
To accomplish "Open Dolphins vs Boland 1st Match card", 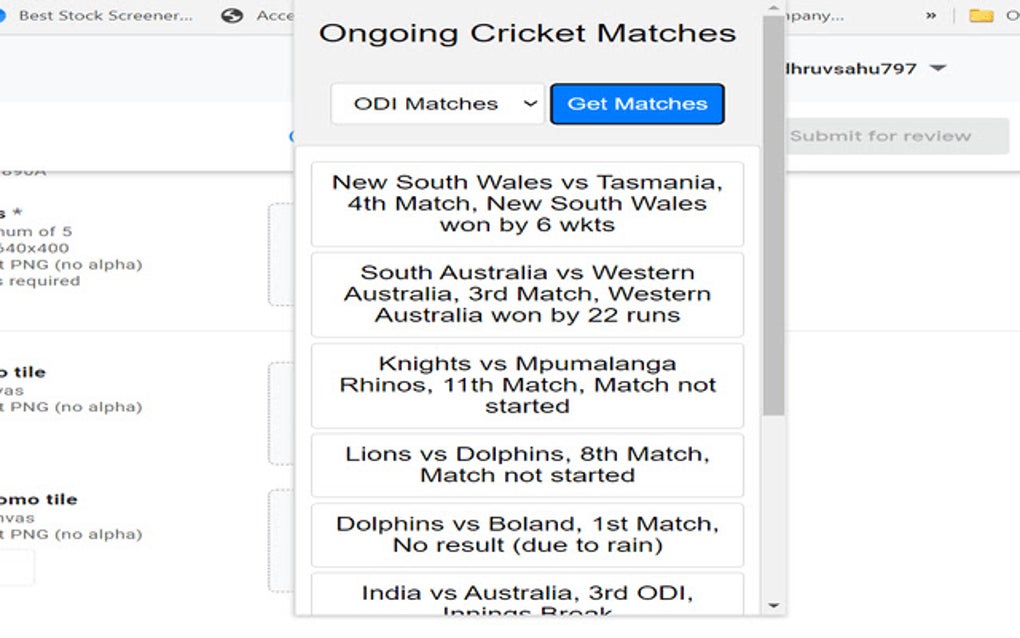I will [527, 535].
